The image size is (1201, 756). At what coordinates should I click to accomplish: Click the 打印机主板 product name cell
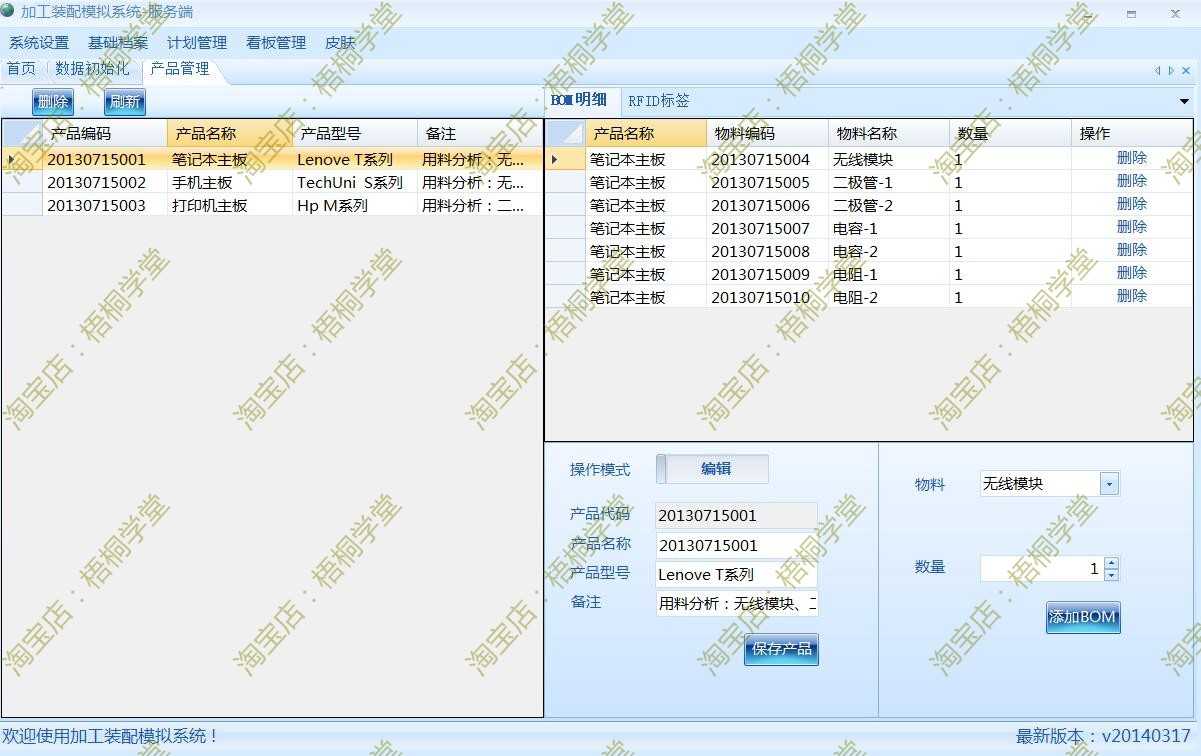[x=230, y=205]
